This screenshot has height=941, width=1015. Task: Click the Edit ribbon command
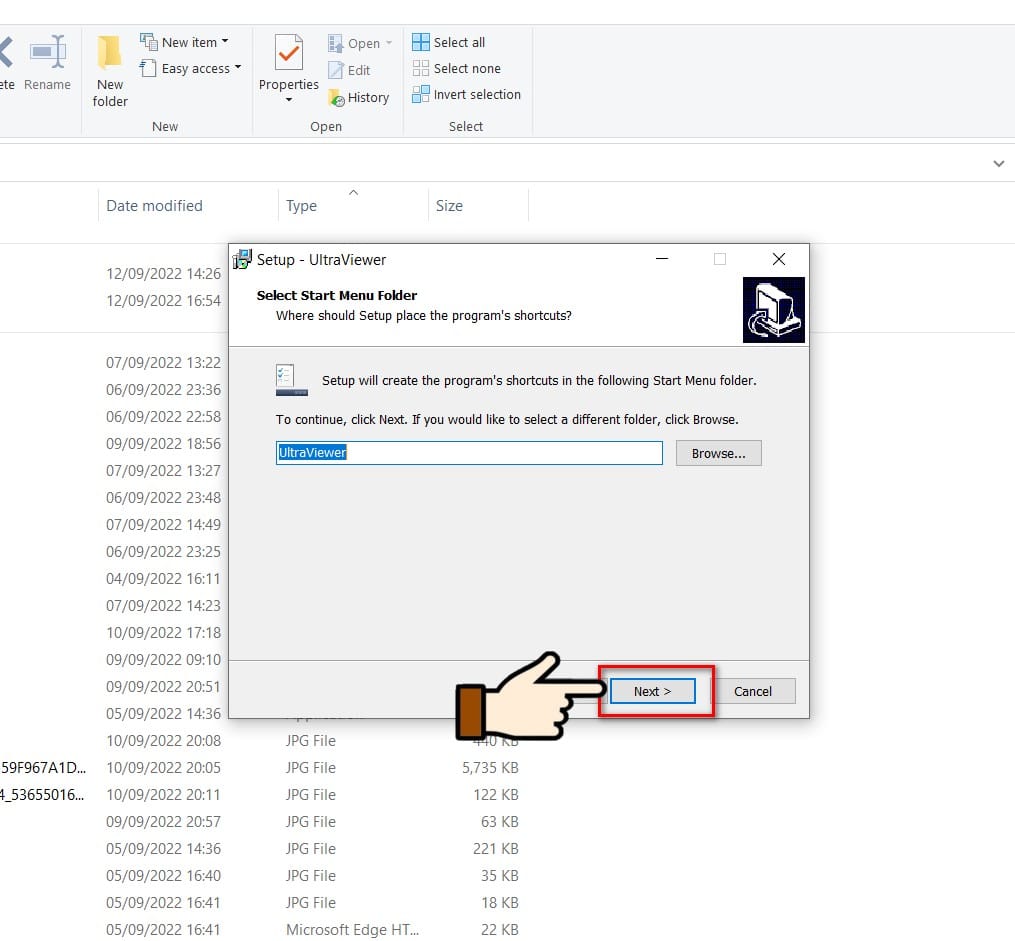tap(350, 70)
